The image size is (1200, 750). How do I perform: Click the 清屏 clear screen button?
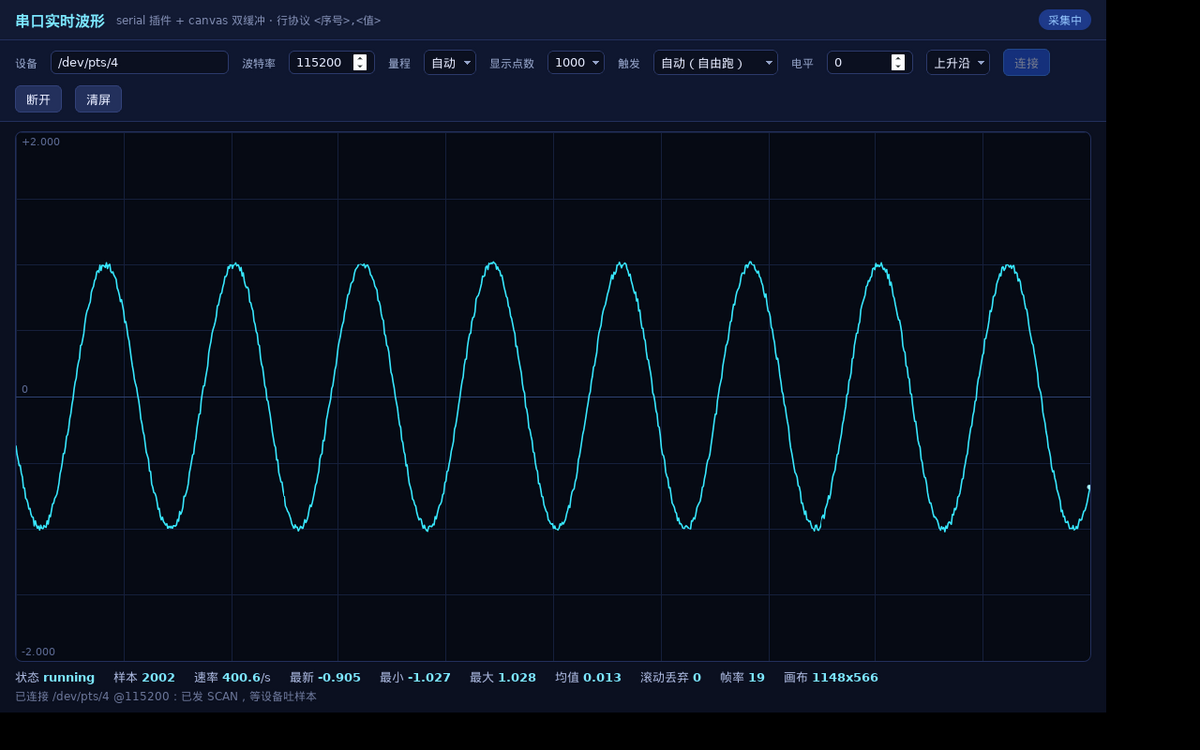coord(98,99)
